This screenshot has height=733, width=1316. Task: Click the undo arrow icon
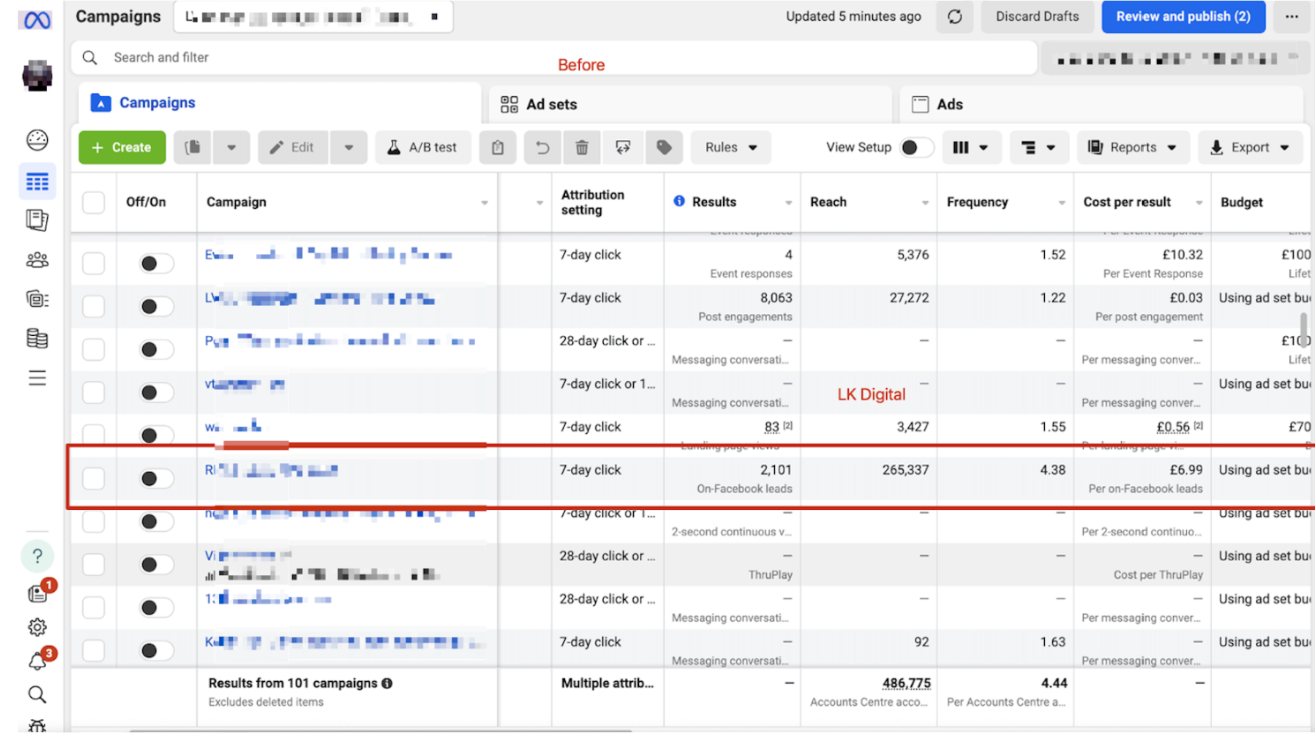click(x=541, y=147)
